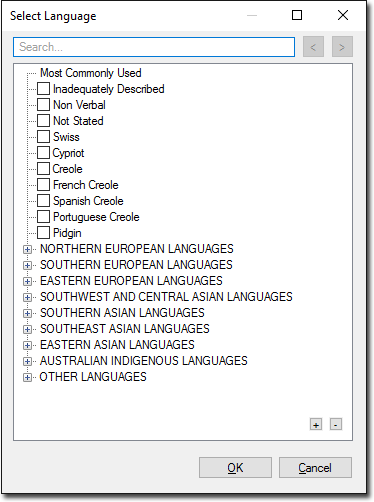Image resolution: width=374 pixels, height=502 pixels.
Task: Check the Not Stated box
Action: [43, 121]
